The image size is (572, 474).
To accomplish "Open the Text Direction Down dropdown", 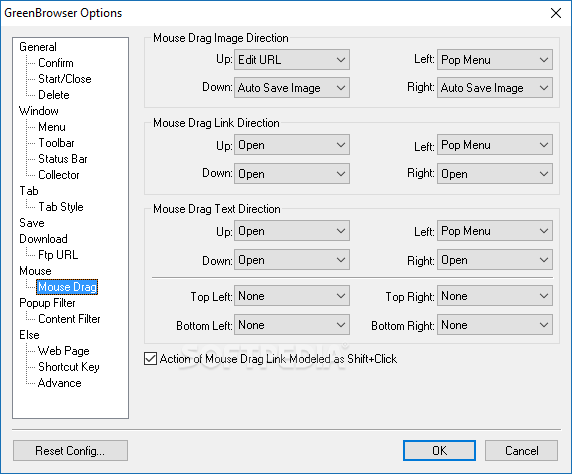I will click(291, 260).
